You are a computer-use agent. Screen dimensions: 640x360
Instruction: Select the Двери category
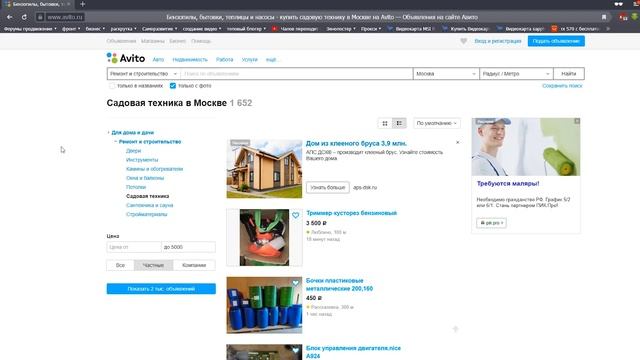(133, 151)
